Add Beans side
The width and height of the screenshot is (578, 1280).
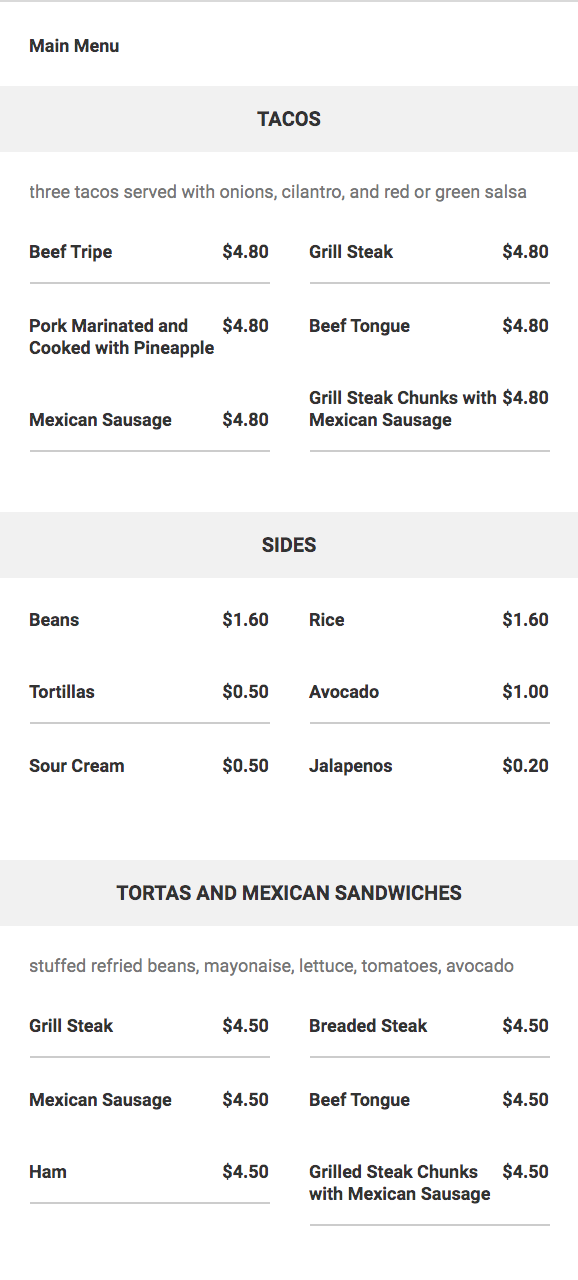(149, 620)
